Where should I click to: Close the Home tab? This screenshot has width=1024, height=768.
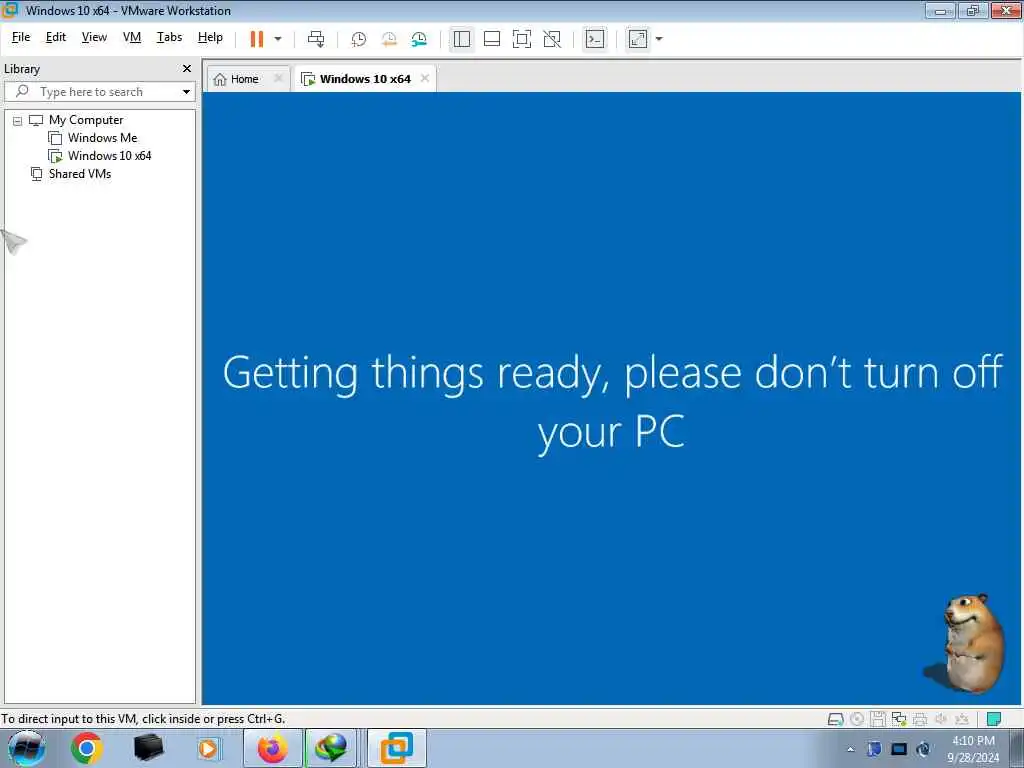pos(279,78)
